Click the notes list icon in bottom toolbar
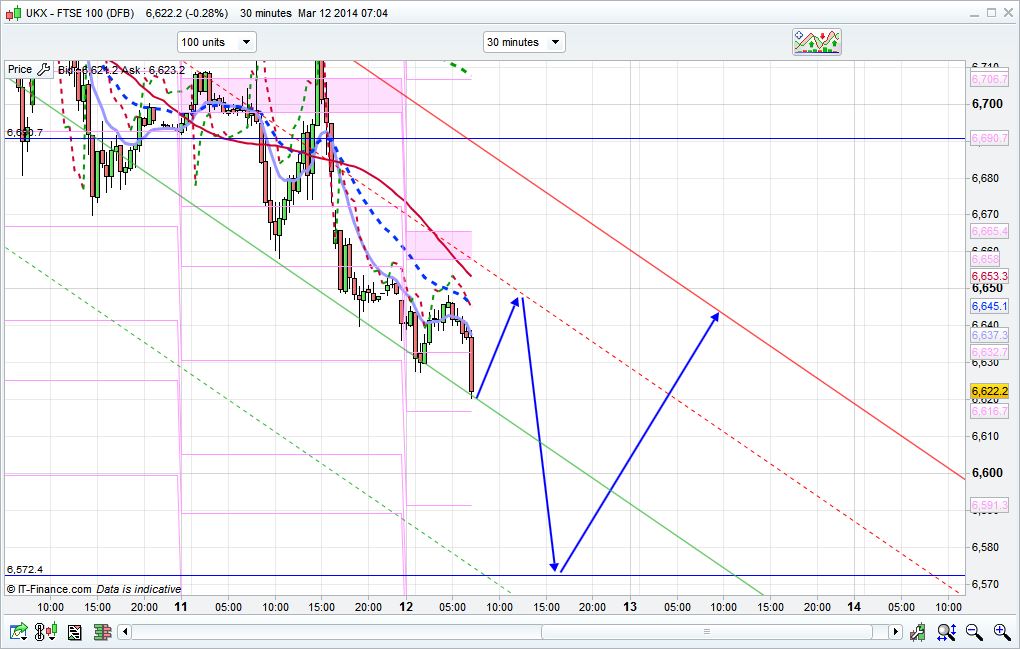 [74, 631]
